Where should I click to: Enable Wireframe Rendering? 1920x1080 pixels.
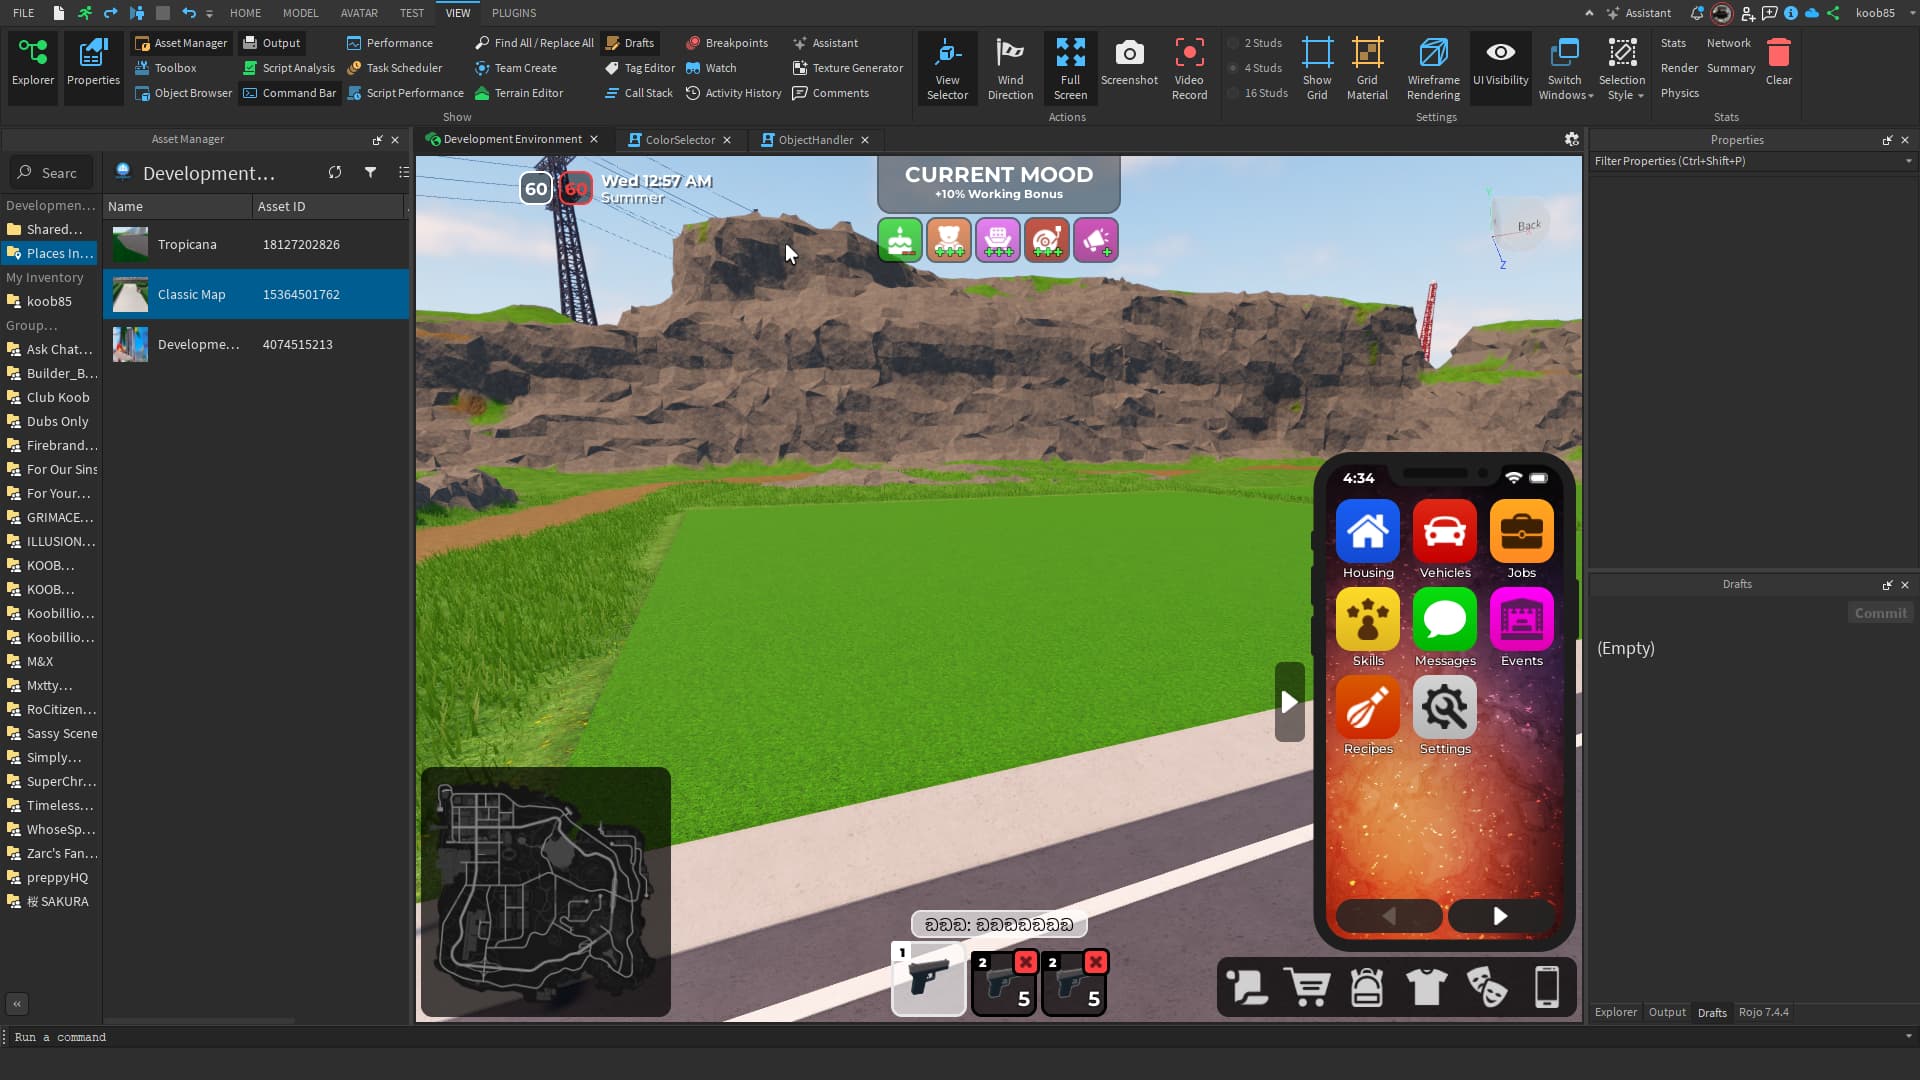pyautogui.click(x=1433, y=68)
